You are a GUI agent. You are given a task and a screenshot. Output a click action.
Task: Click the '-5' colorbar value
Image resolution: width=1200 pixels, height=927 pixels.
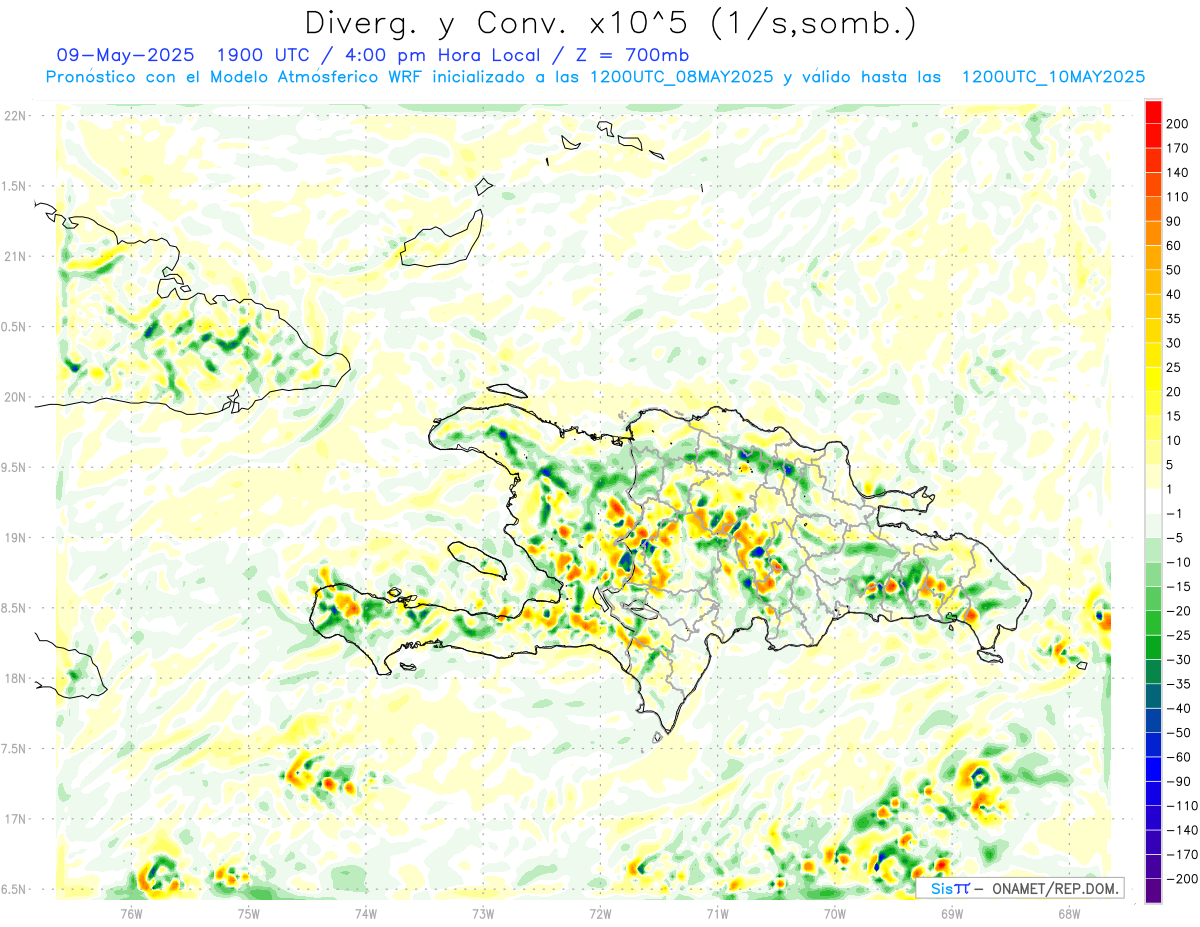point(1174,538)
